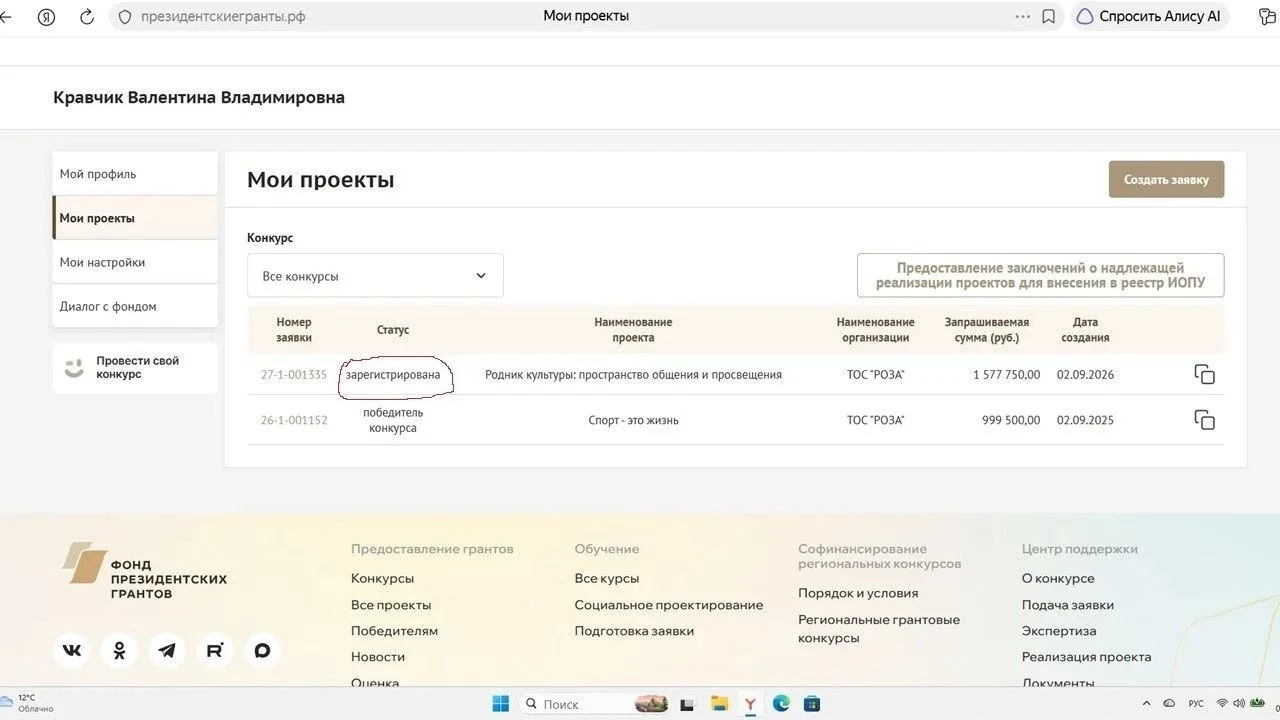The height and width of the screenshot is (720, 1280).
Task: Open Yandex Browser taskbar icon
Action: [x=750, y=704]
